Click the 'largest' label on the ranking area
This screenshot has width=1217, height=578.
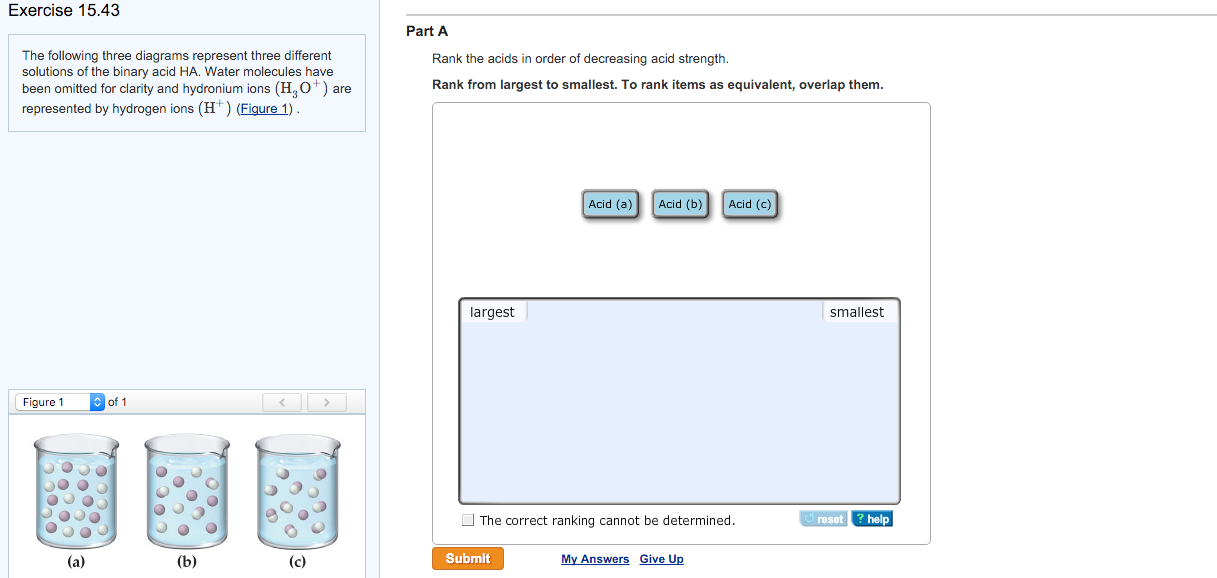[x=492, y=311]
